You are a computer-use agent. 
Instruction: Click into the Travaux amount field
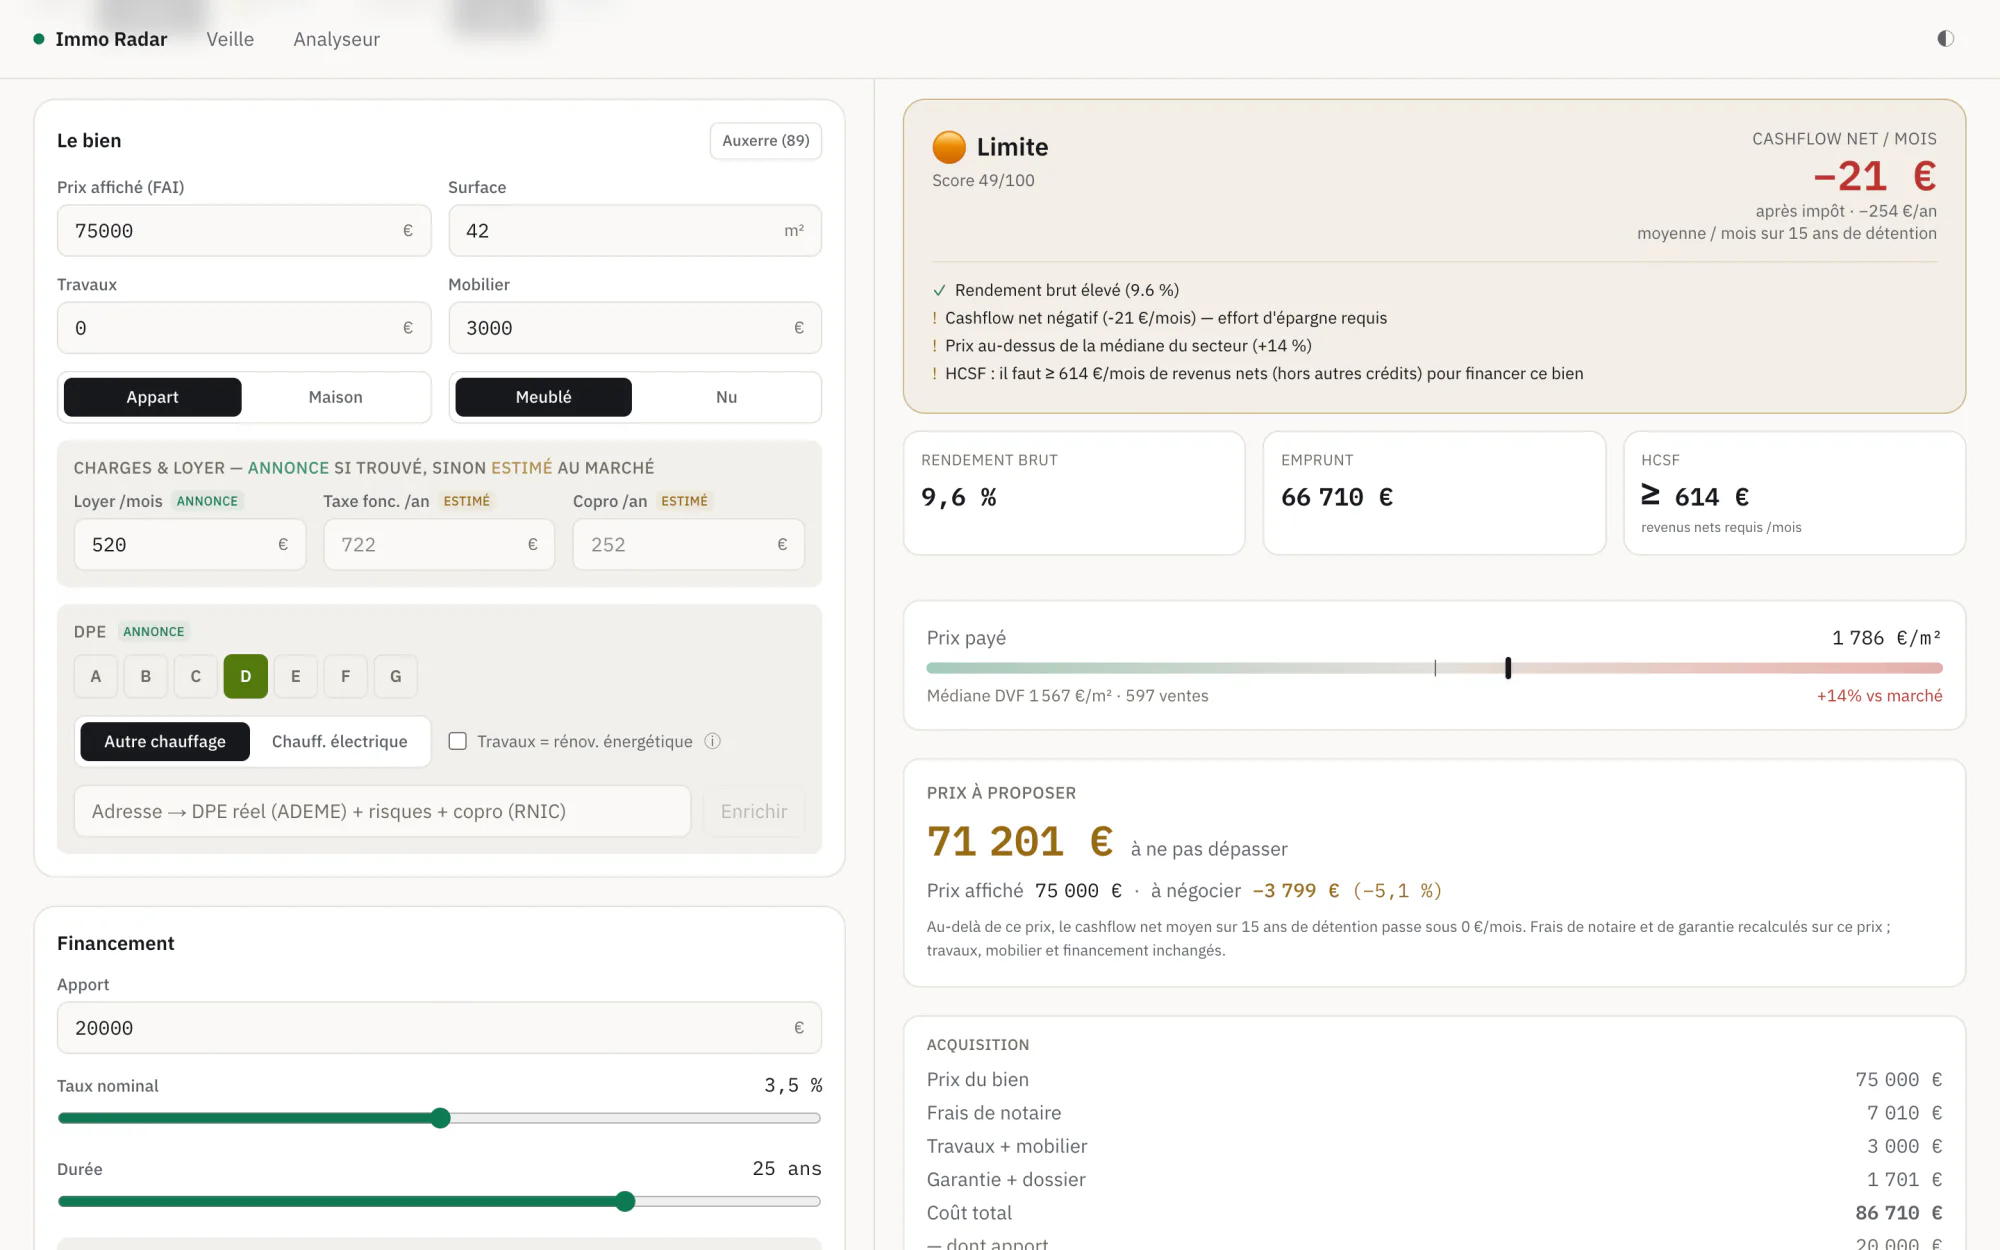pos(244,328)
